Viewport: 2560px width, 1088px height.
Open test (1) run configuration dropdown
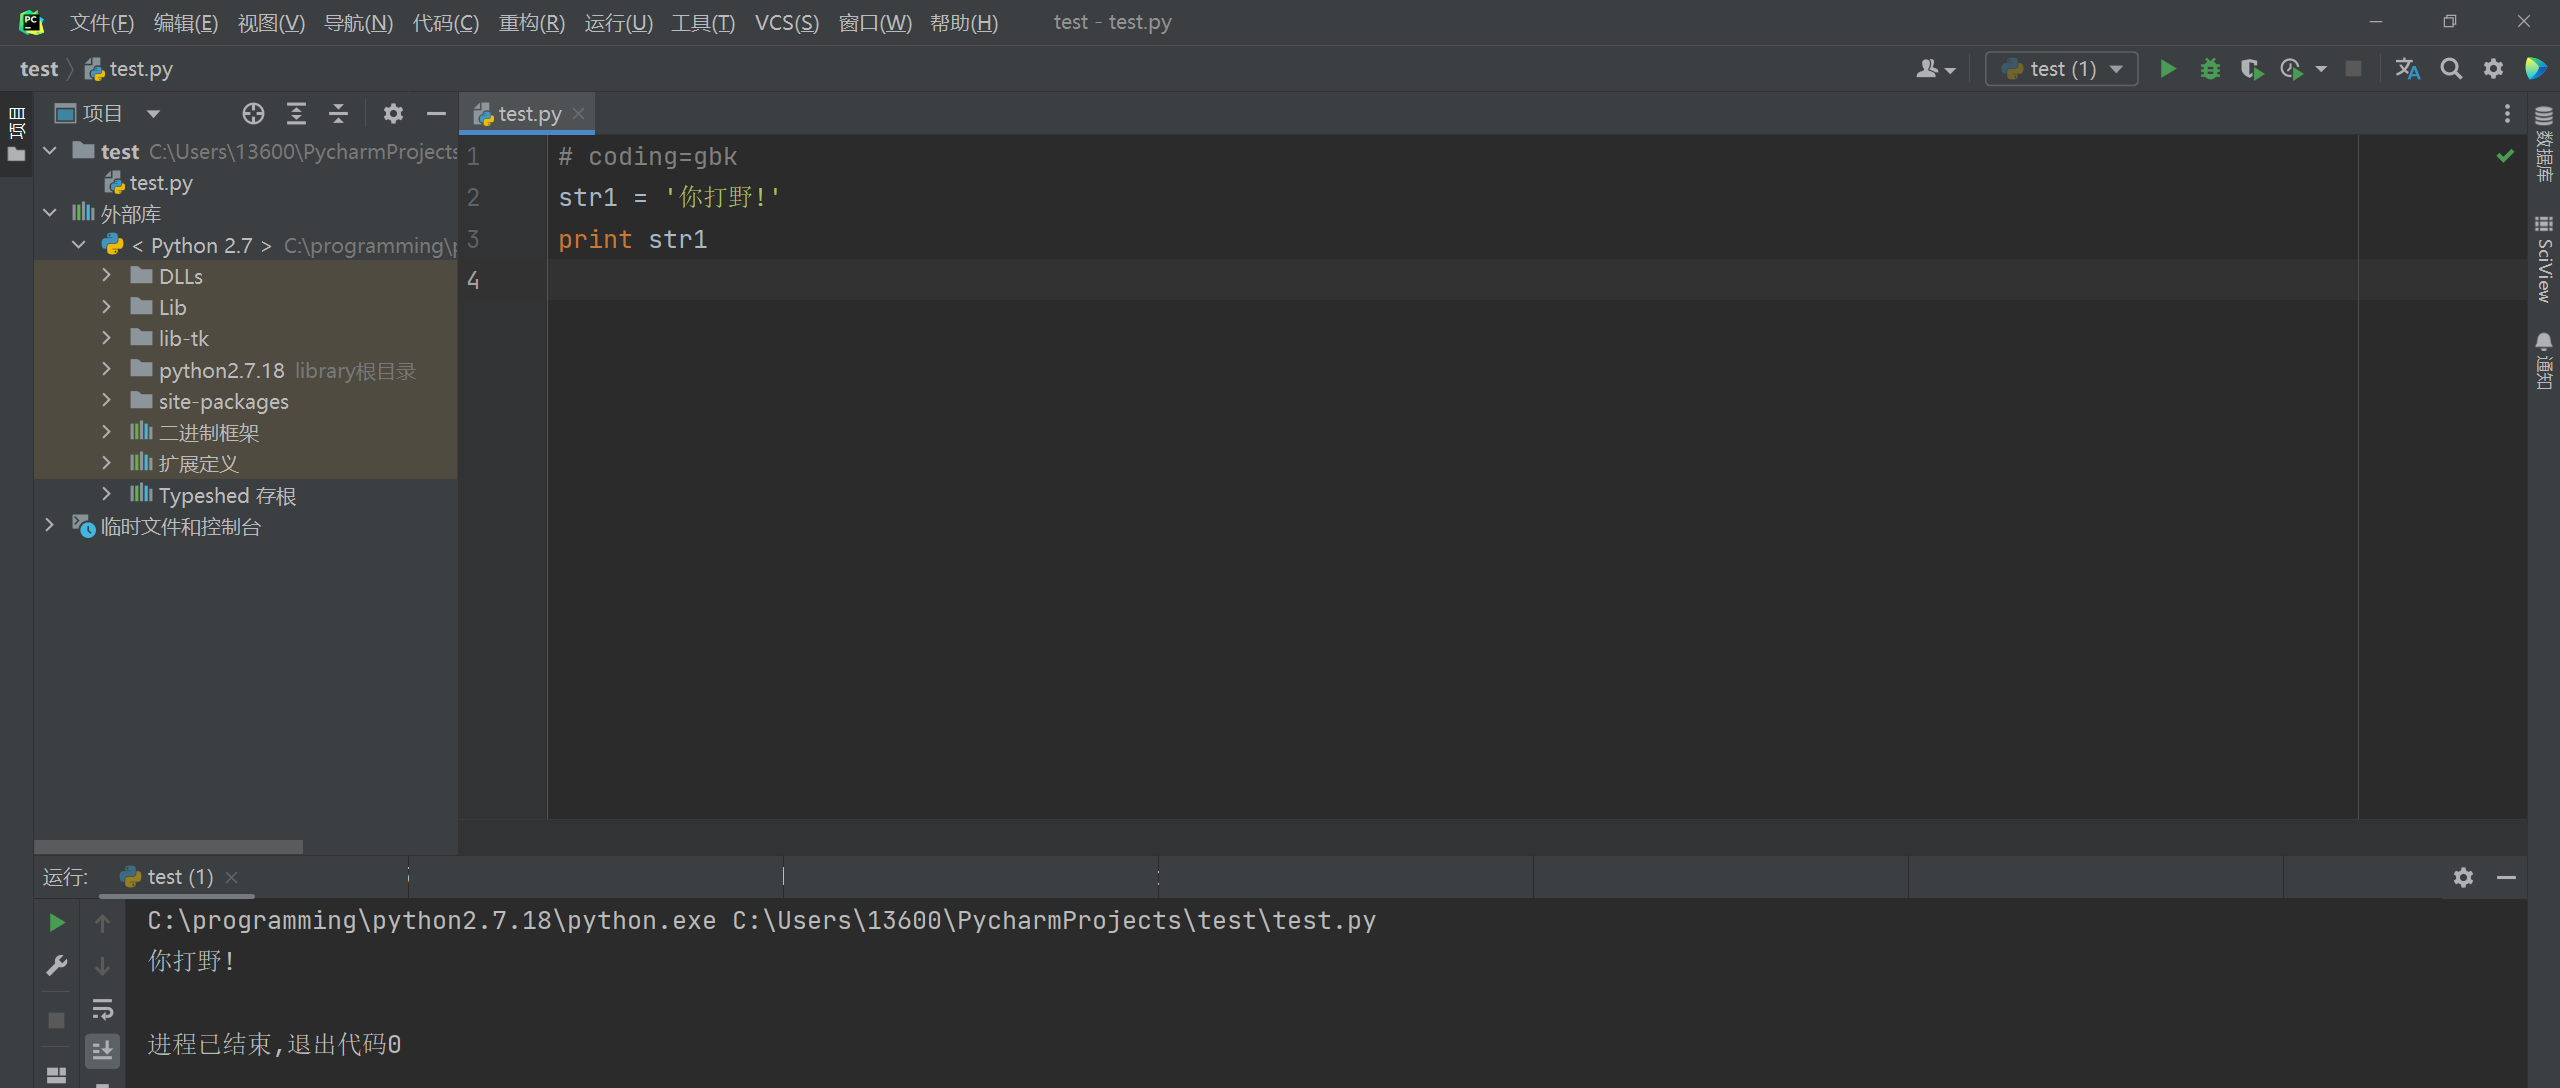coord(2061,69)
